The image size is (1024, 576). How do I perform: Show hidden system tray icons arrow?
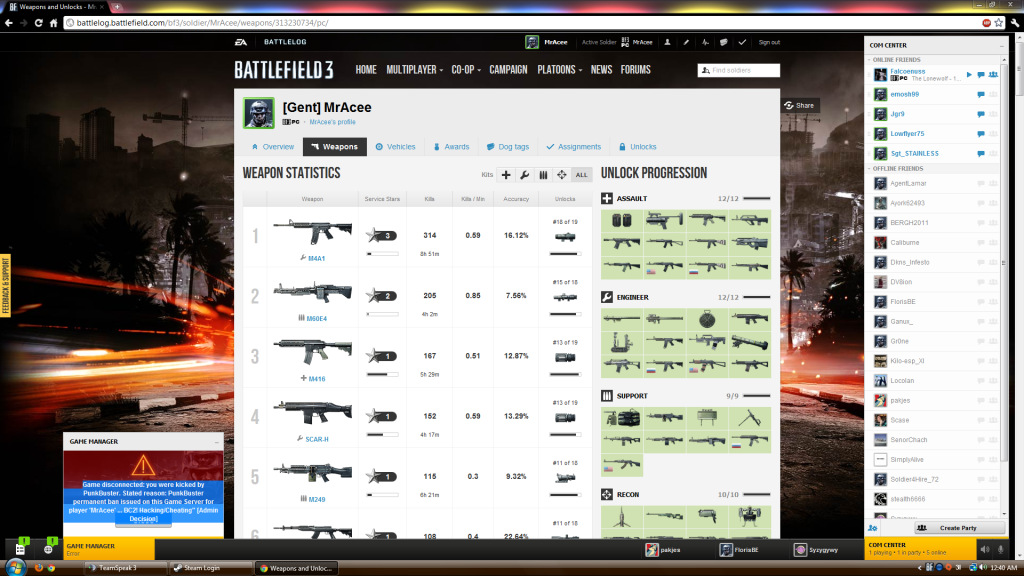[x=919, y=568]
